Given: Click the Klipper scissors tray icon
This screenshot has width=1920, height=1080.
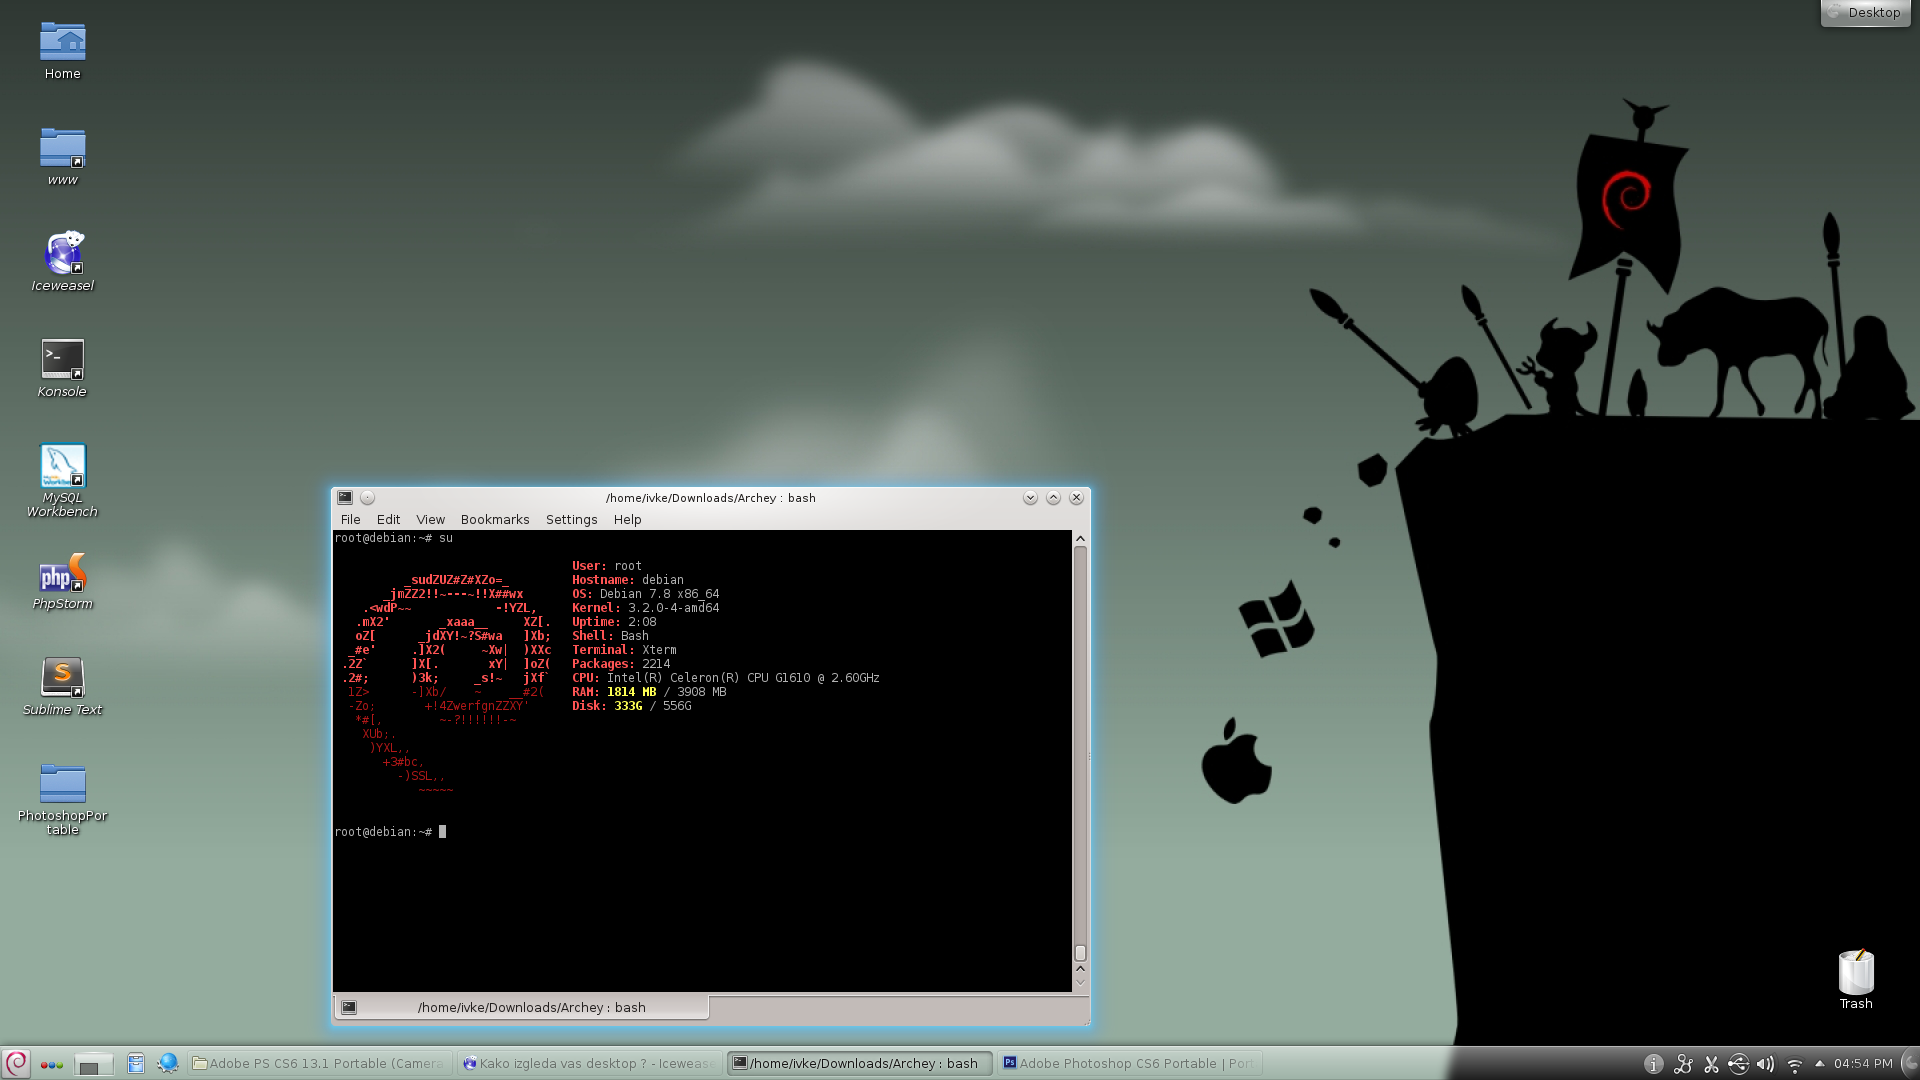Looking at the screenshot, I should point(1711,1064).
